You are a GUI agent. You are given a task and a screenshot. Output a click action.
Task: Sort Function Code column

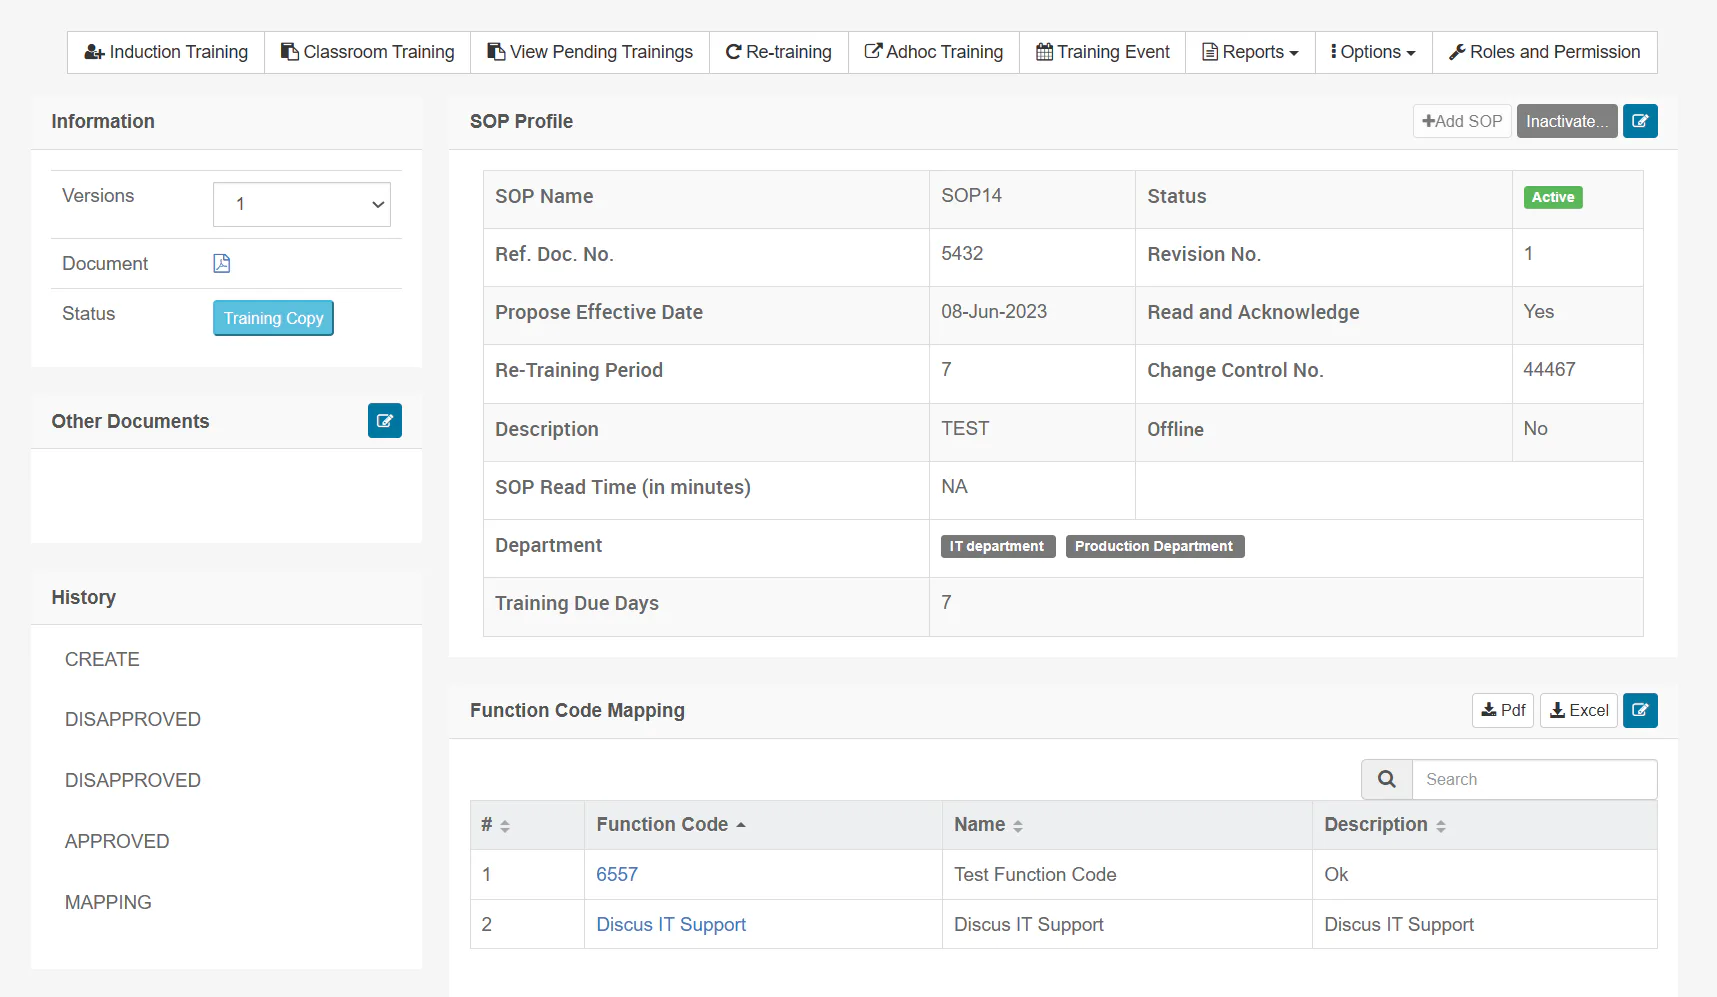671,825
